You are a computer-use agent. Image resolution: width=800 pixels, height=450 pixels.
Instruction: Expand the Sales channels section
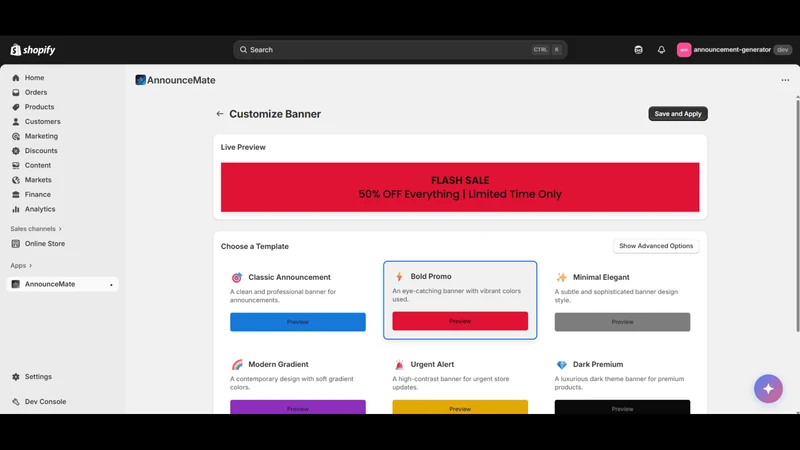click(36, 229)
